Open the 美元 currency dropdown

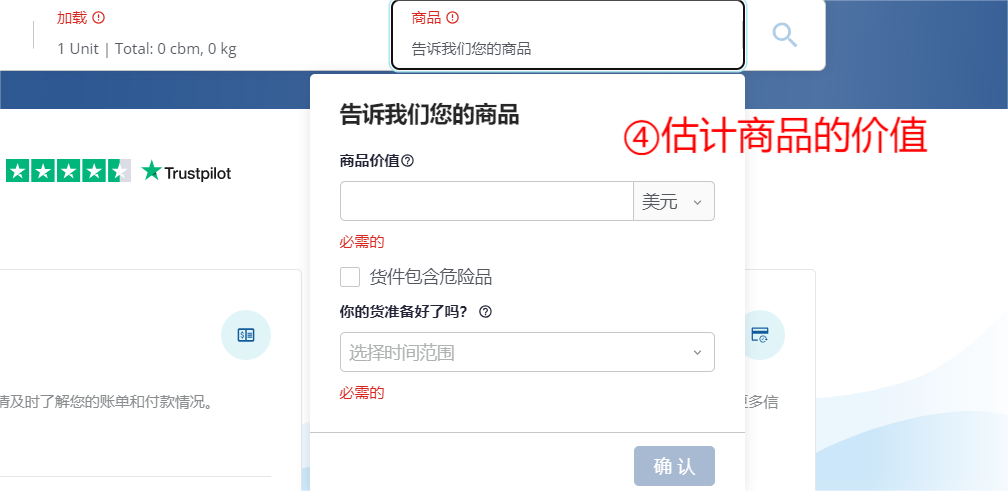pos(674,201)
